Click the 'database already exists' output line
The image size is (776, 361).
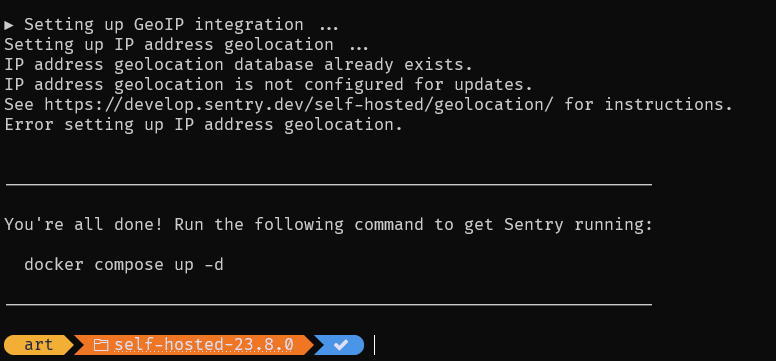click(x=239, y=65)
